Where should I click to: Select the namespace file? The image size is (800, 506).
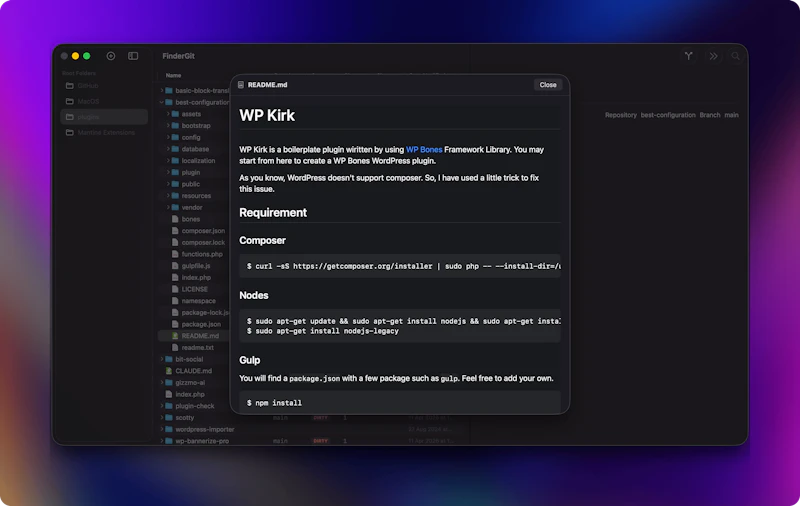(198, 301)
